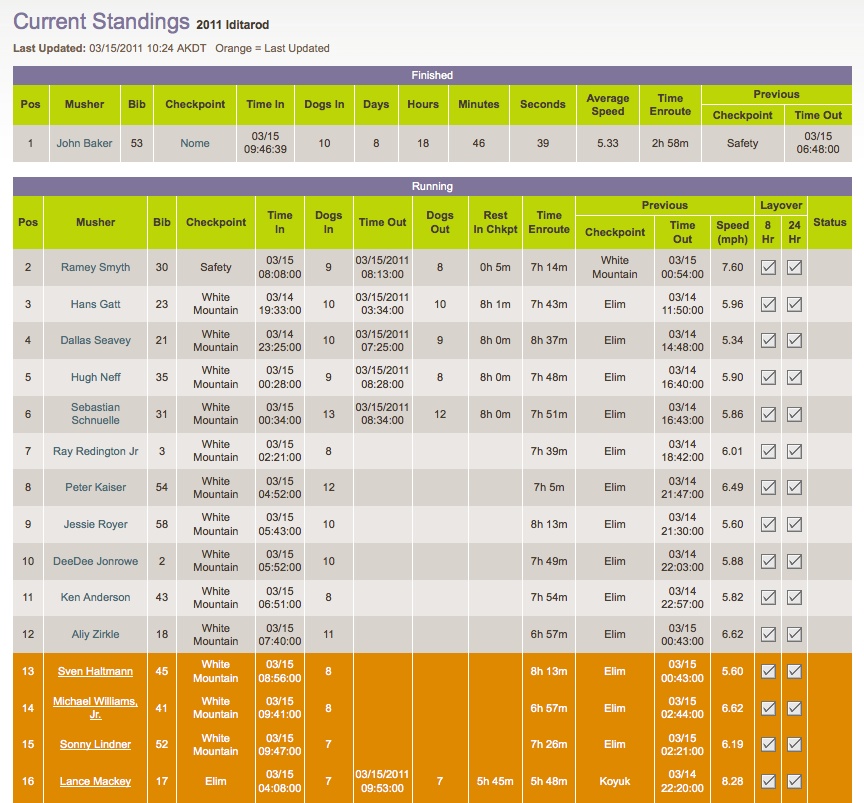Image resolution: width=864 pixels, height=803 pixels.
Task: Click Ray Redington Jr's 24 Hr layover checkbox
Action: pos(794,451)
